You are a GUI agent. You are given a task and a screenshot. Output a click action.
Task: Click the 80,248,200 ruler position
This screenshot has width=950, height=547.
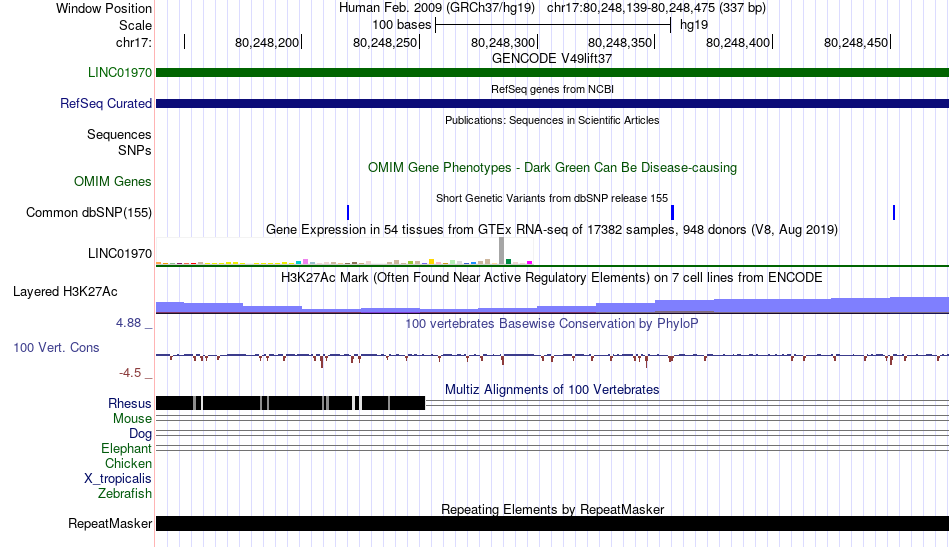tap(267, 43)
